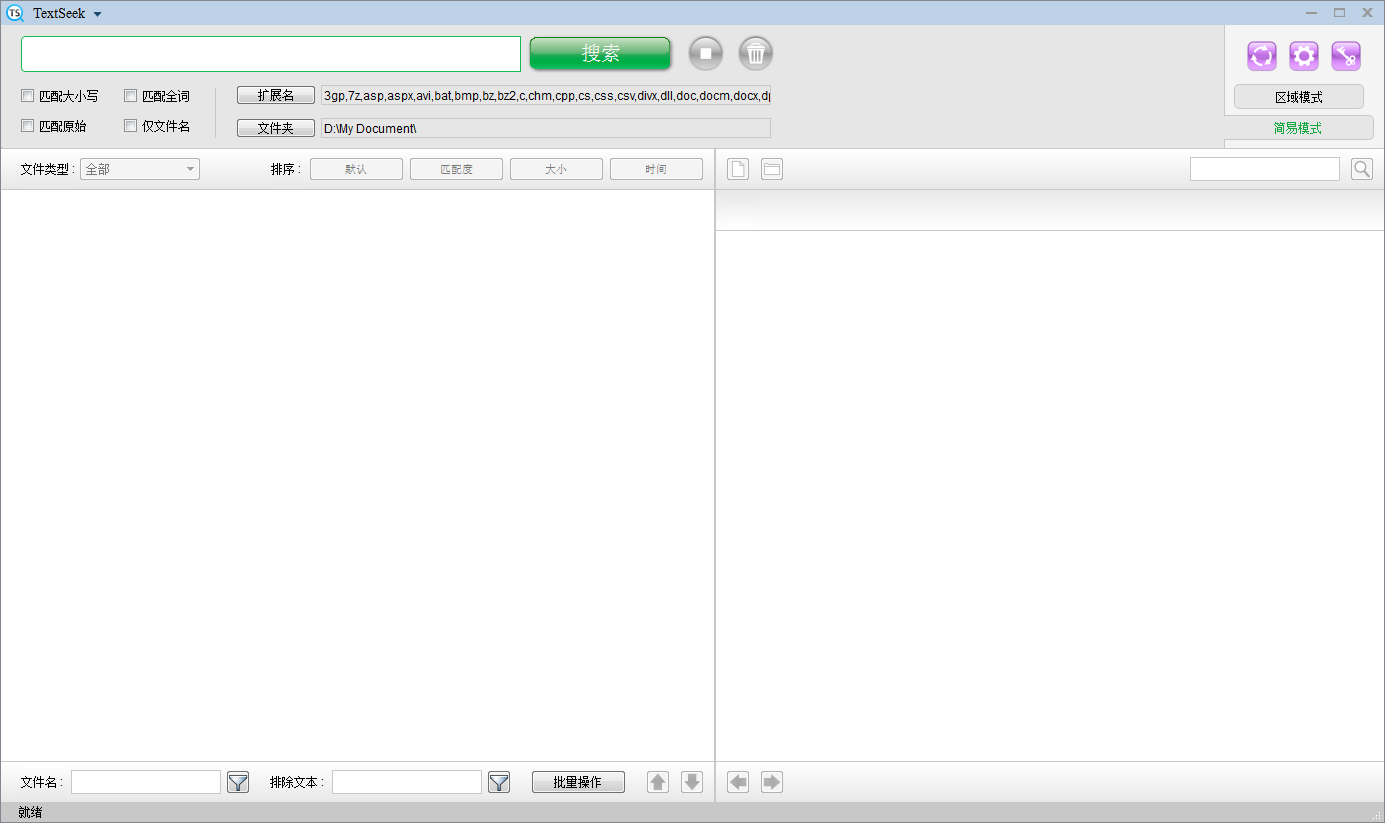
Task: Click the round trash bin icon
Action: coord(756,53)
